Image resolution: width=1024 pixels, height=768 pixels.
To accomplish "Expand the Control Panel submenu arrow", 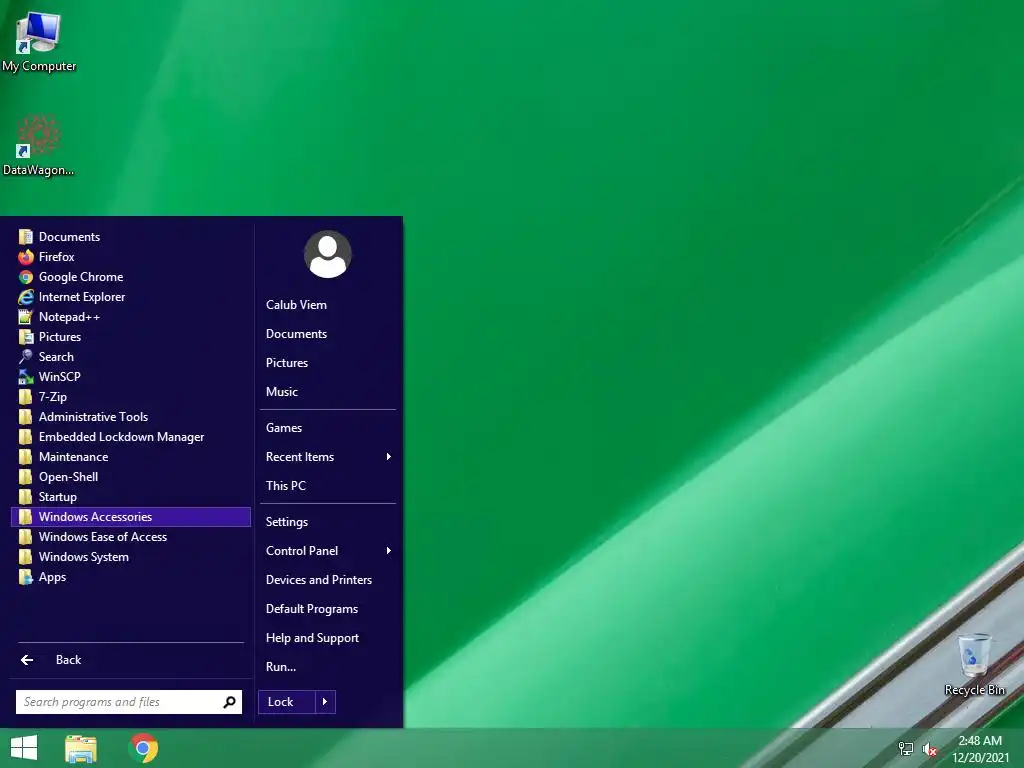I will coord(389,551).
